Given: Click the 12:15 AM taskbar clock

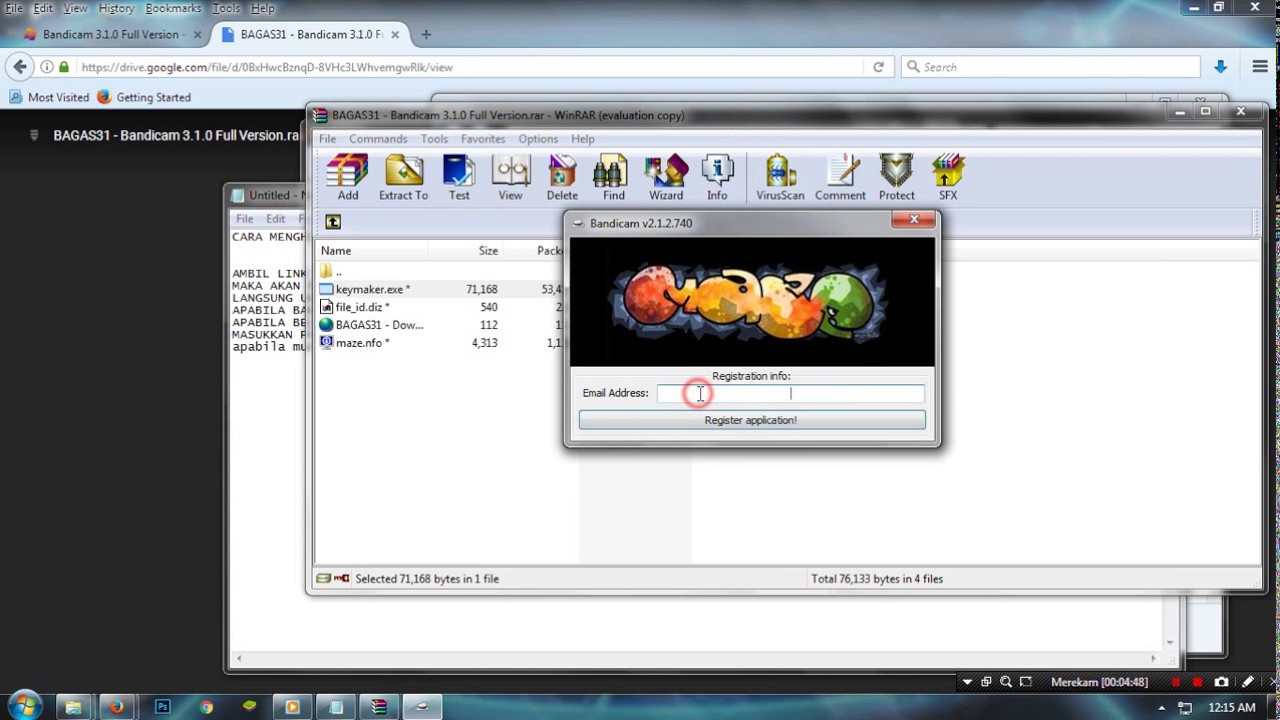Looking at the screenshot, I should pos(1232,707).
